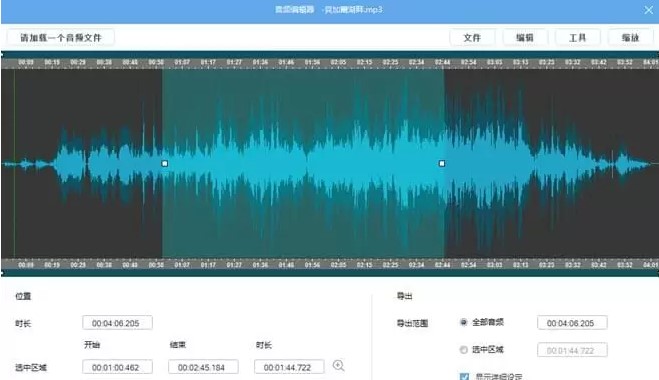Click the magnifier zoom-to-selection icon
The image size is (659, 380).
point(339,366)
